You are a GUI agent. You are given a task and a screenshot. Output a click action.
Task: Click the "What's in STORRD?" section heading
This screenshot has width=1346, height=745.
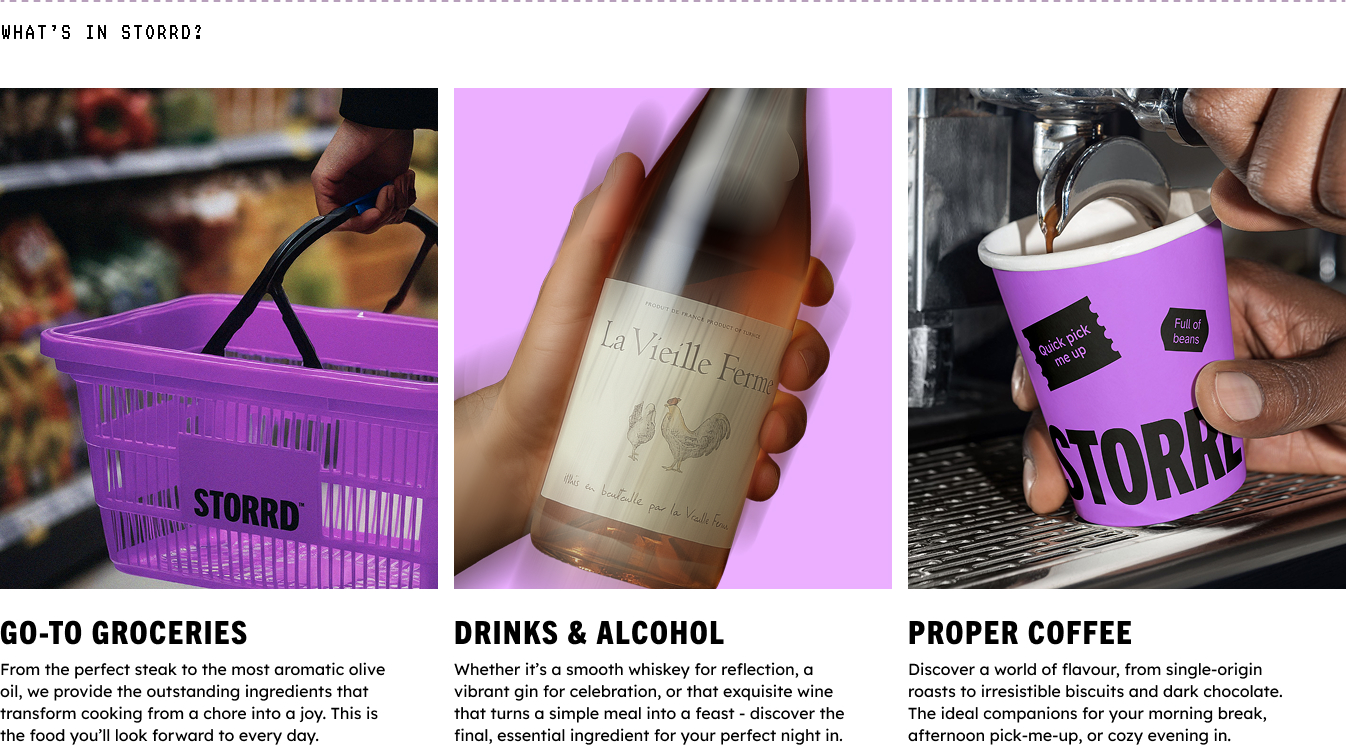[x=102, y=32]
